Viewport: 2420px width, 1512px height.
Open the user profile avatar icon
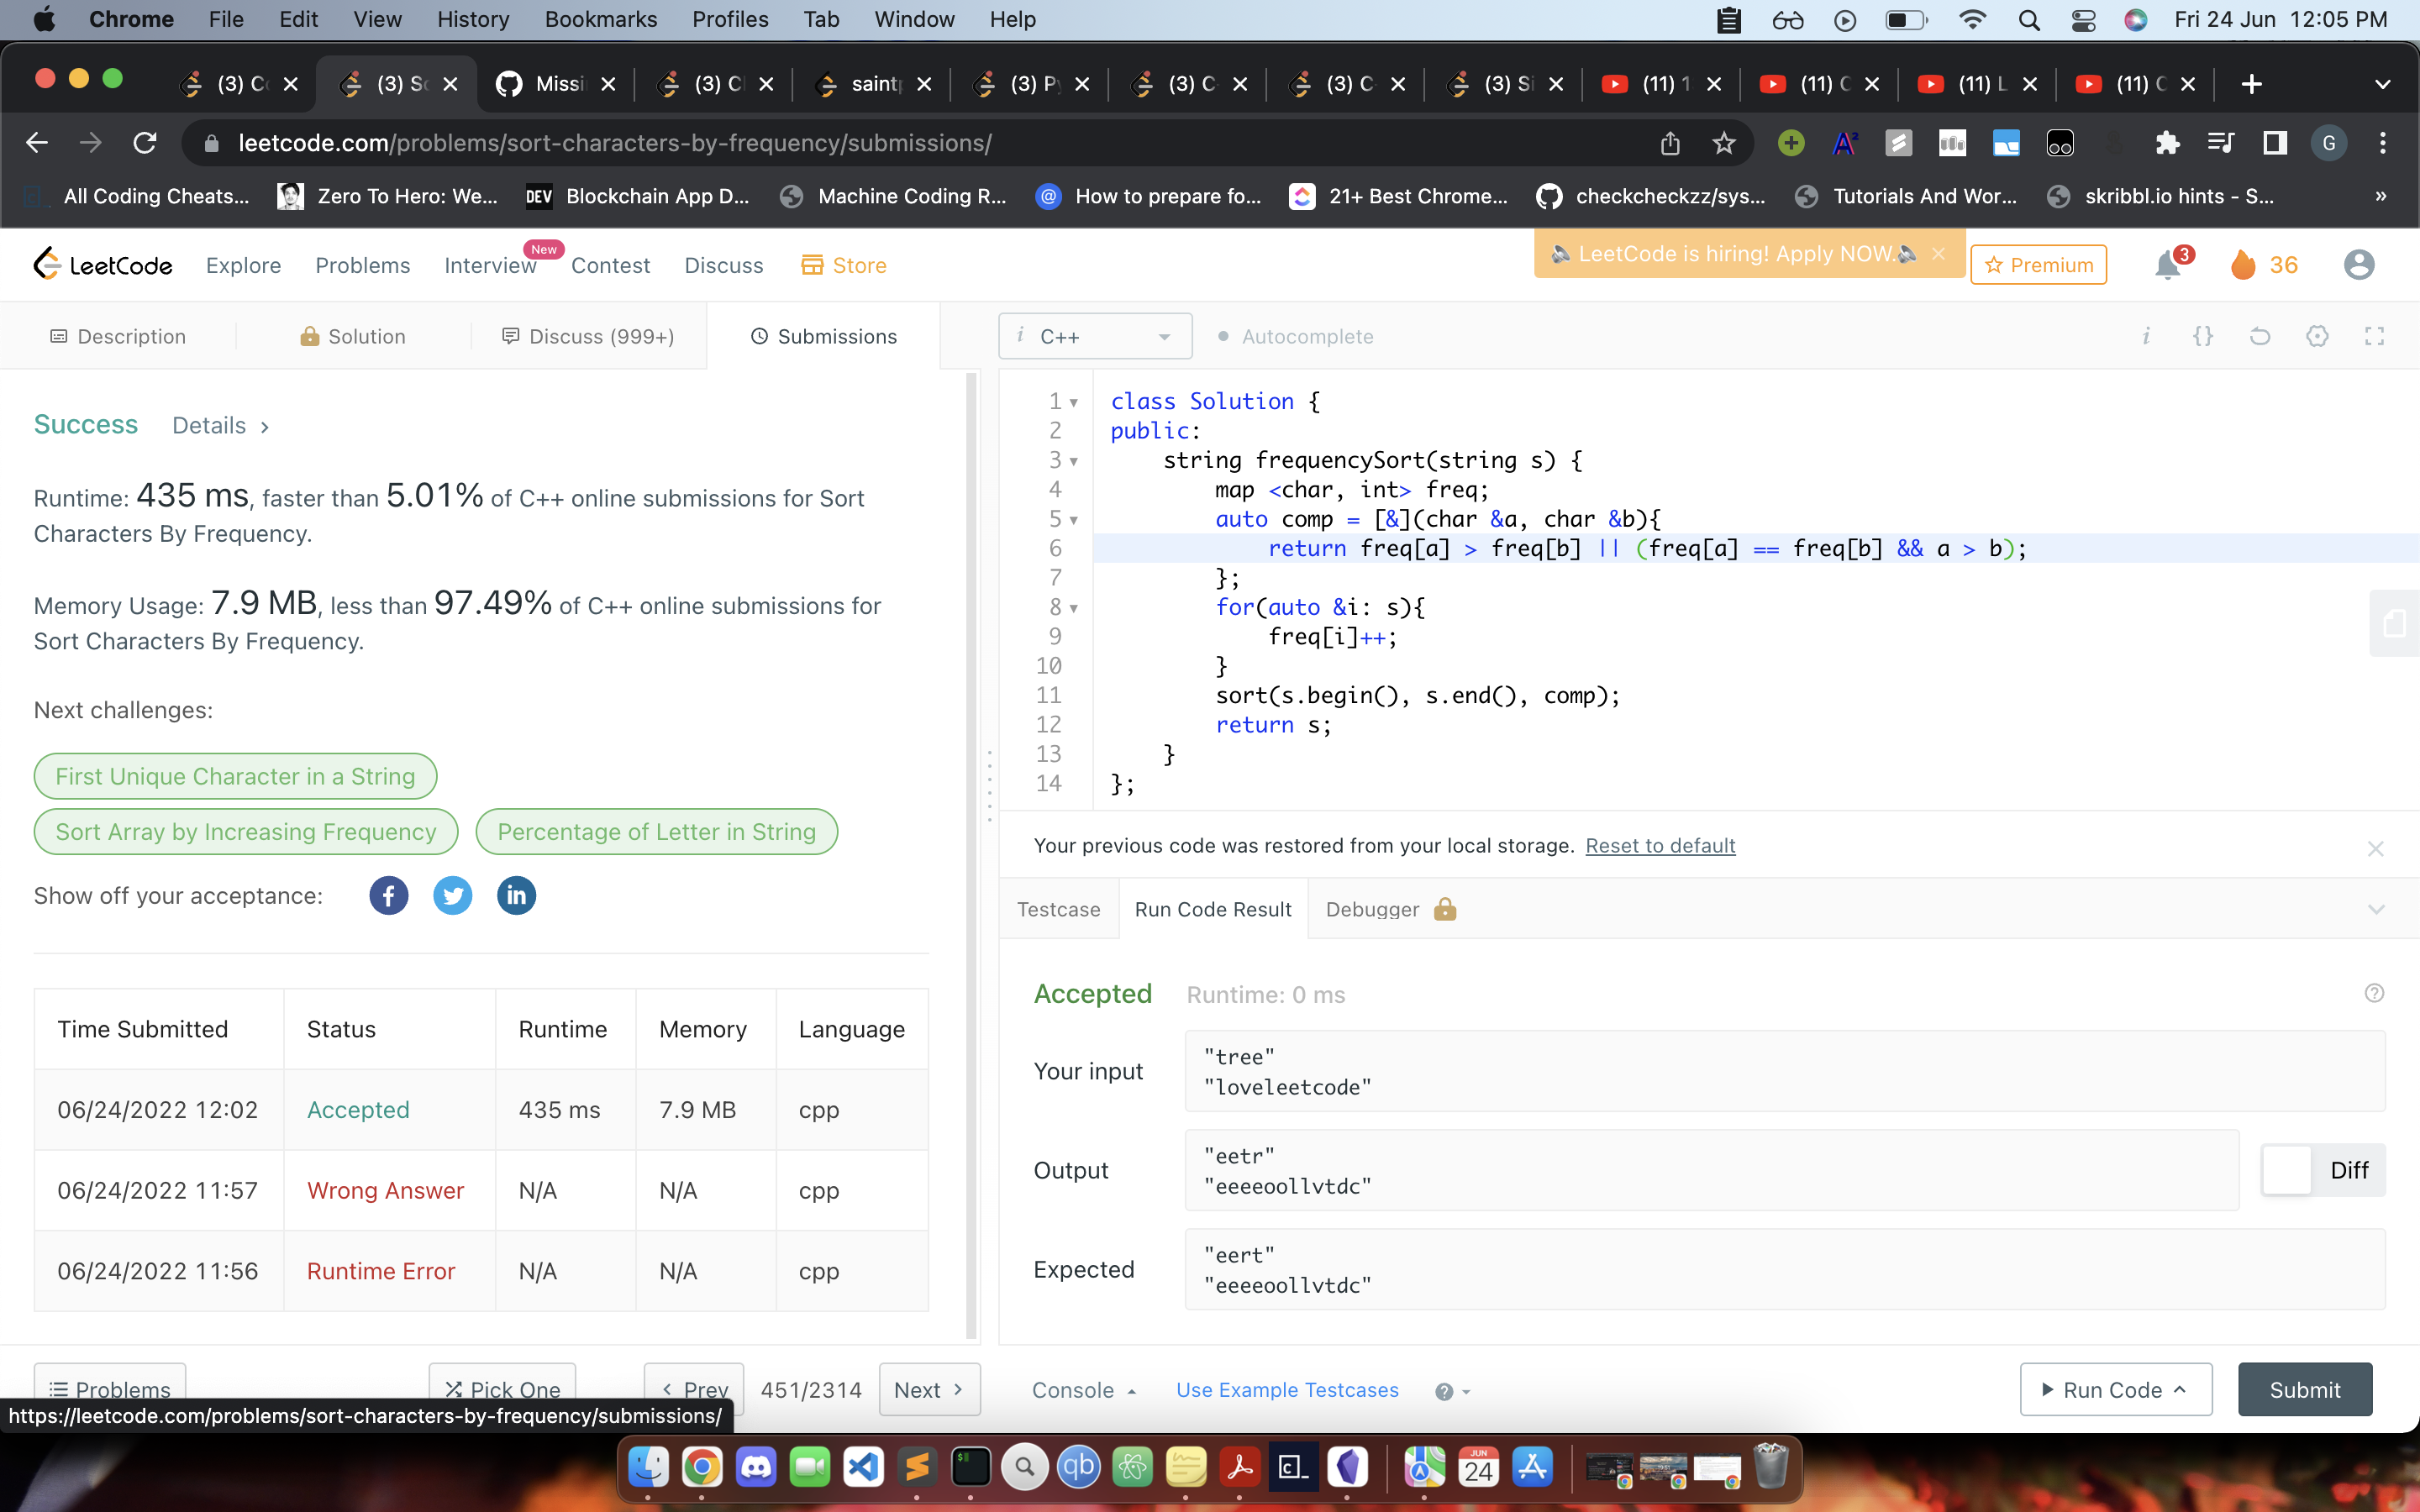(2358, 265)
